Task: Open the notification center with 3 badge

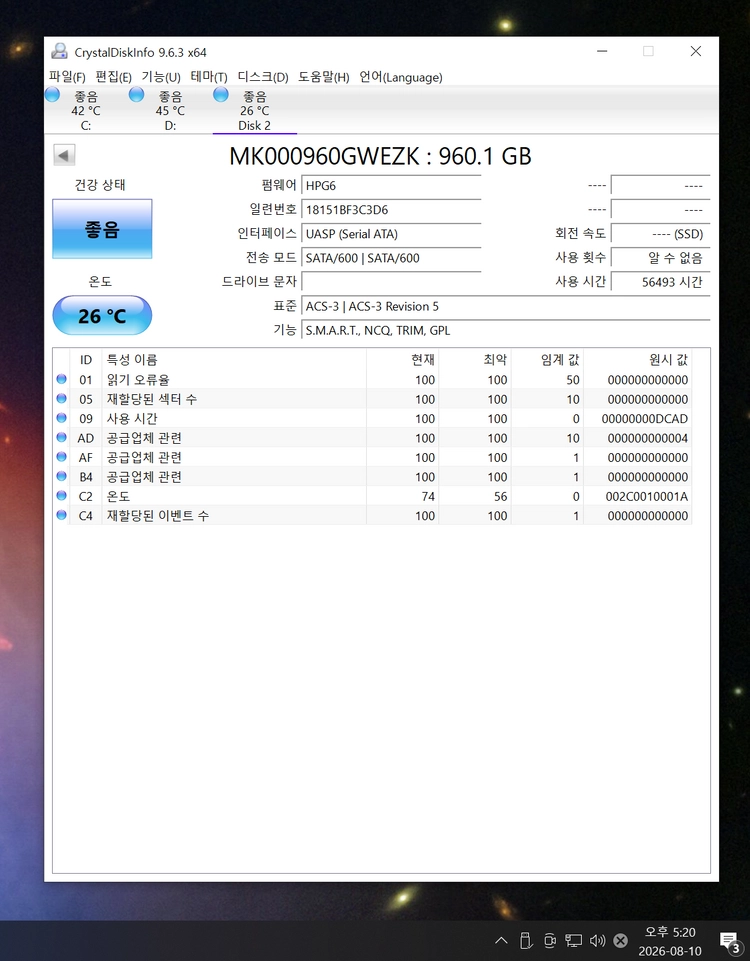Action: (729, 941)
